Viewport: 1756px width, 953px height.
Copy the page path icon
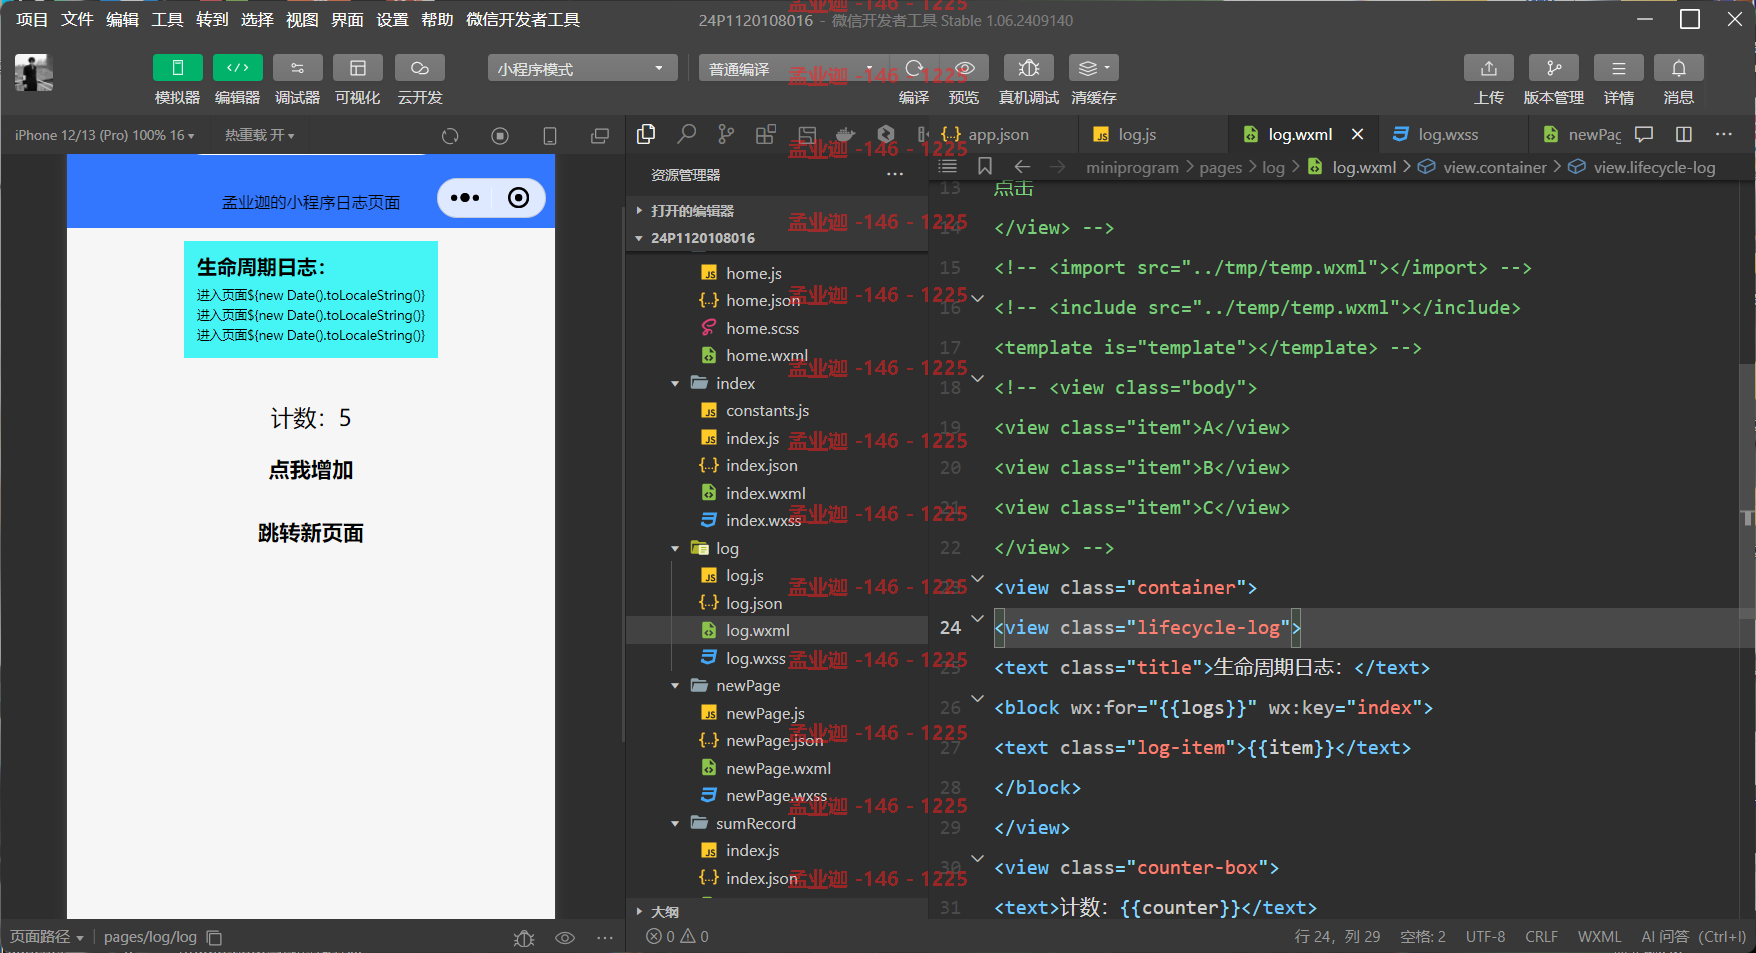[214, 937]
